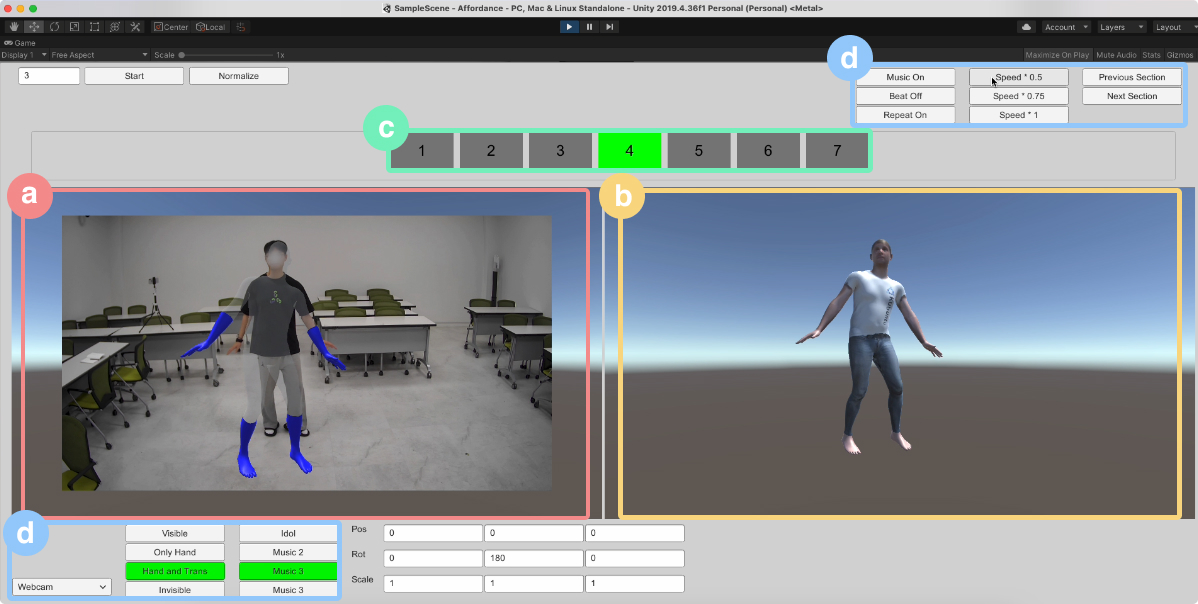Screen dimensions: 1198x604
Task: Click the Next Section button
Action: coord(1132,96)
